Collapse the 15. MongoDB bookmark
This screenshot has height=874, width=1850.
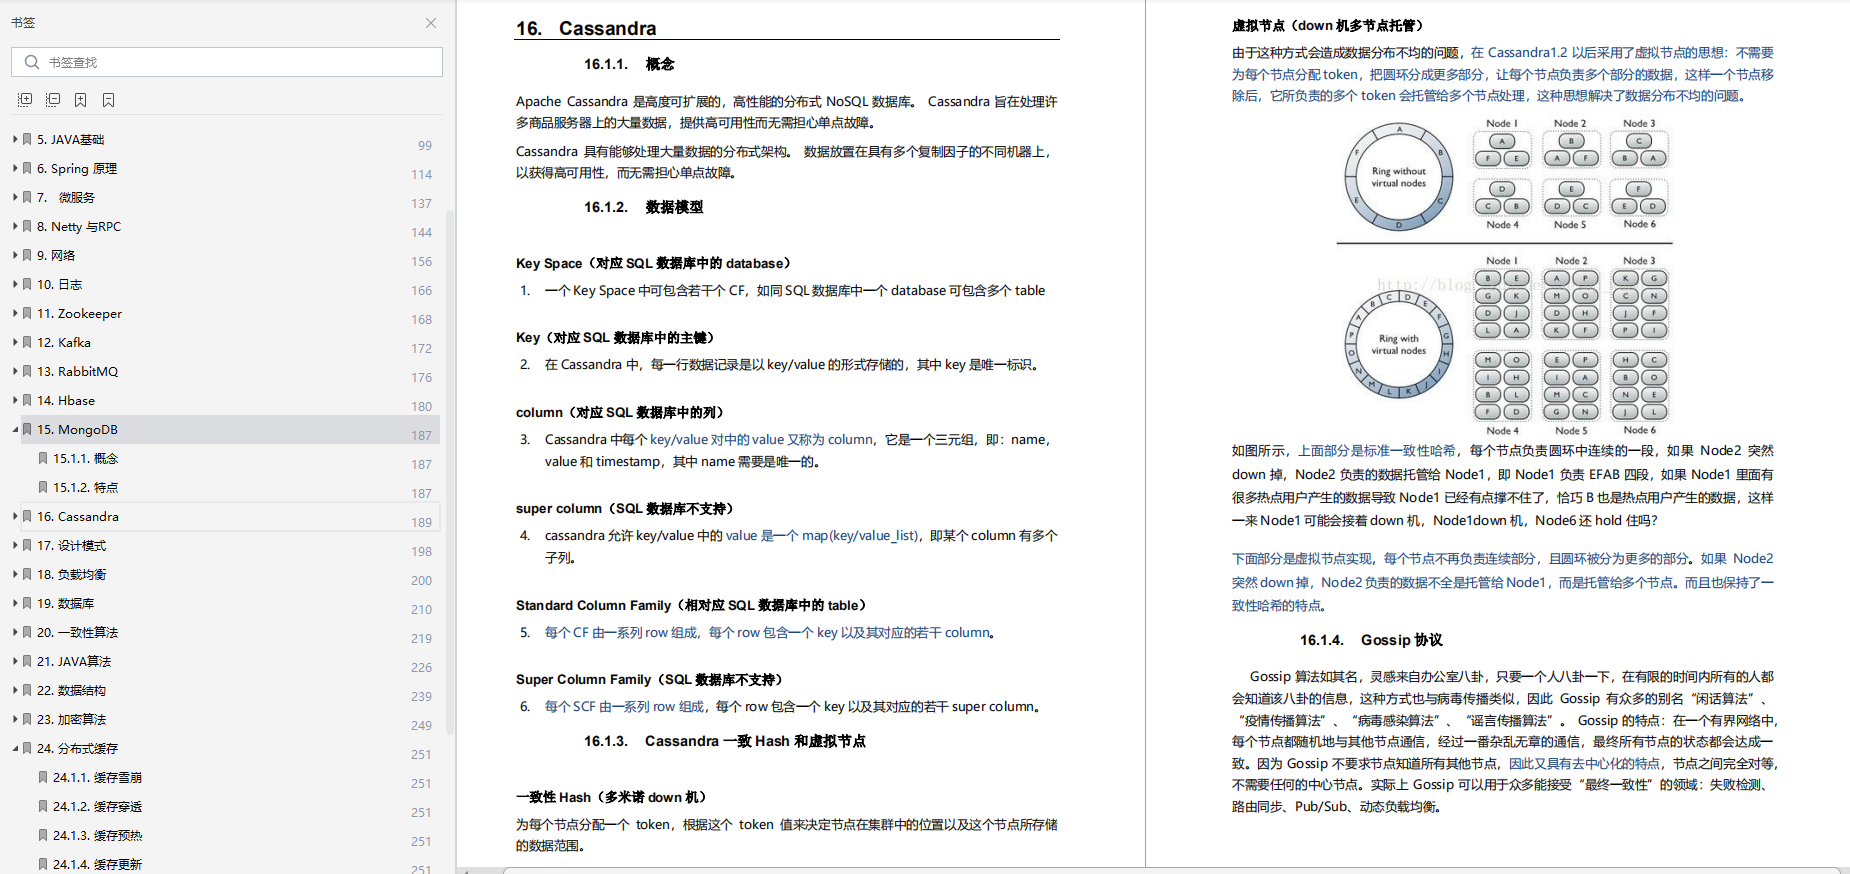15,430
